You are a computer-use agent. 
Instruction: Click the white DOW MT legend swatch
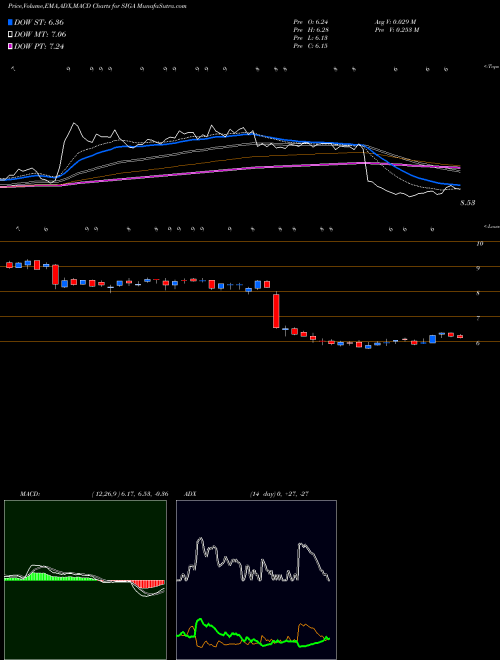pos(11,35)
